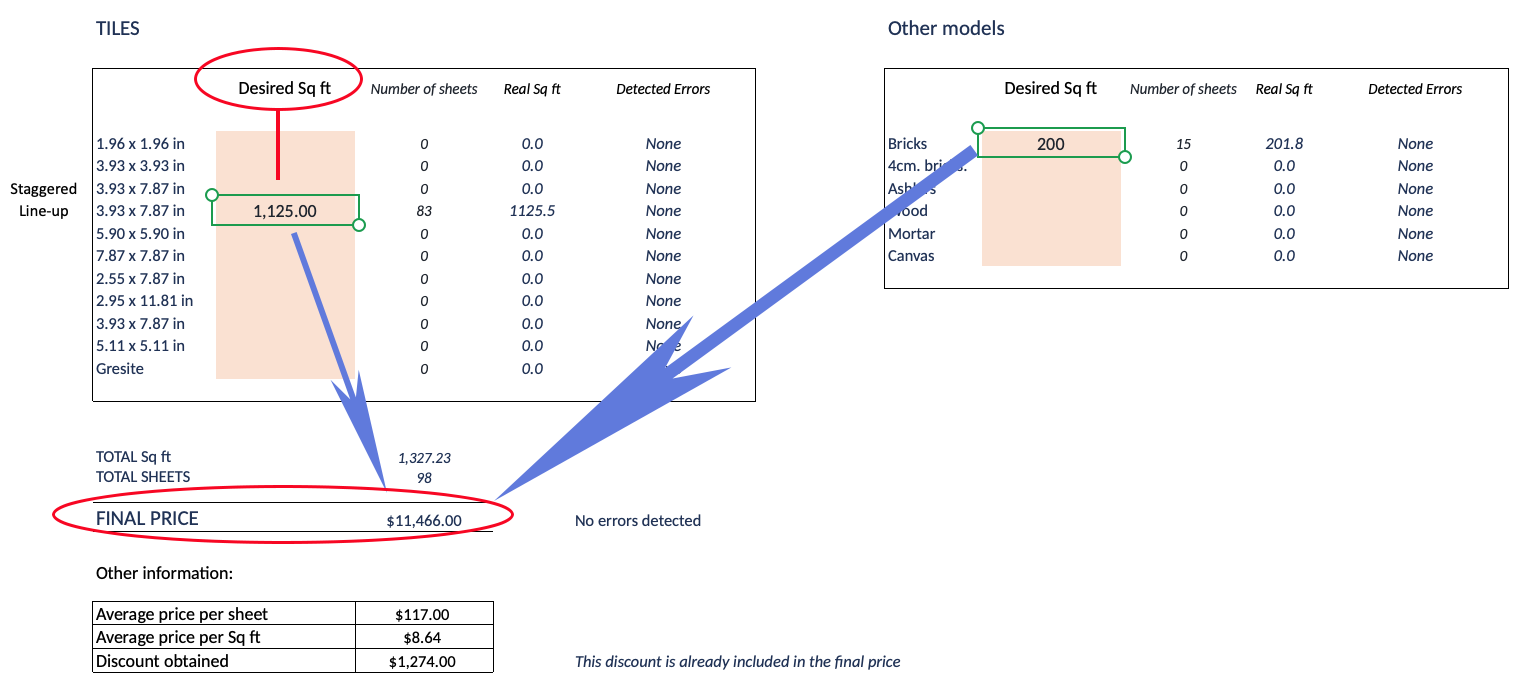The image size is (1516, 696).
Task: Select the Bricks Desired Sq ft cell with 200
Action: point(1051,144)
